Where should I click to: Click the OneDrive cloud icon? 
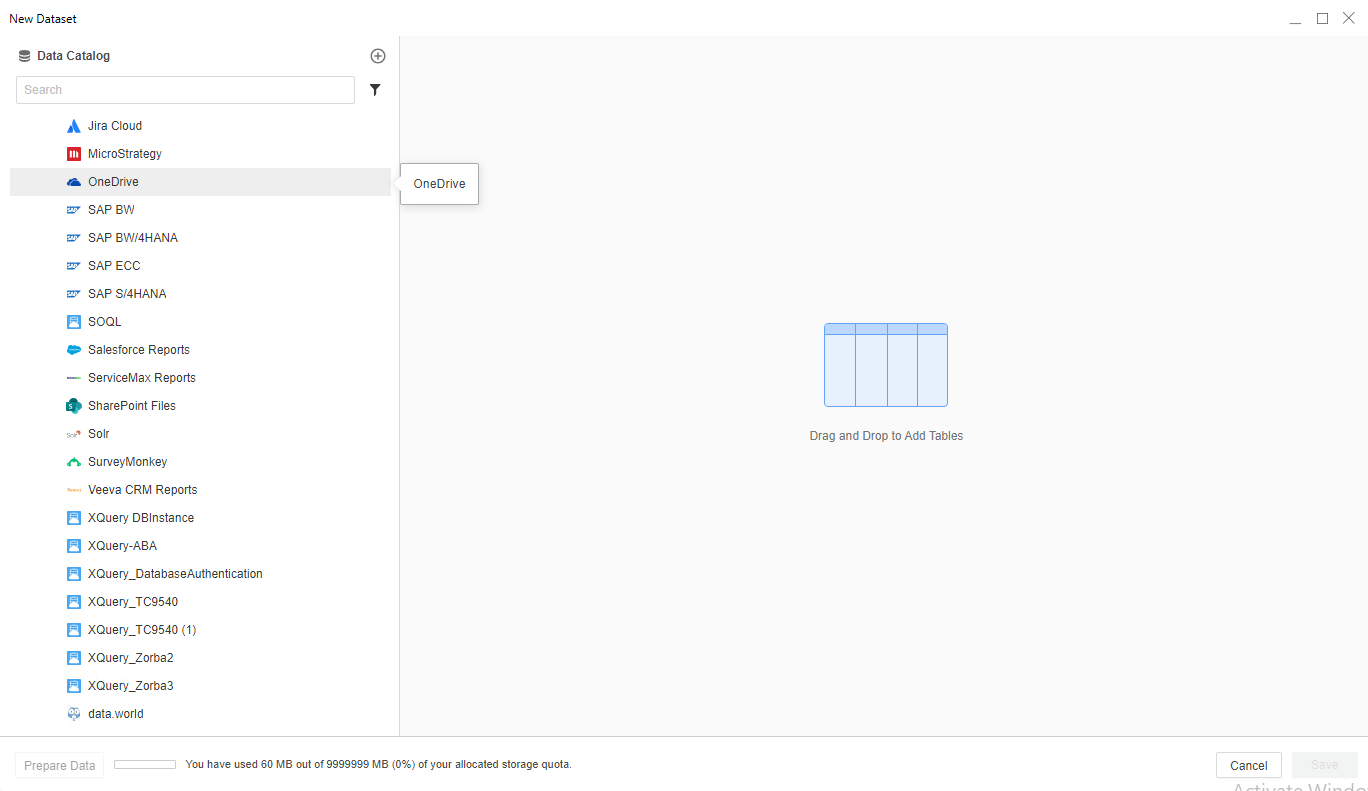tap(73, 182)
